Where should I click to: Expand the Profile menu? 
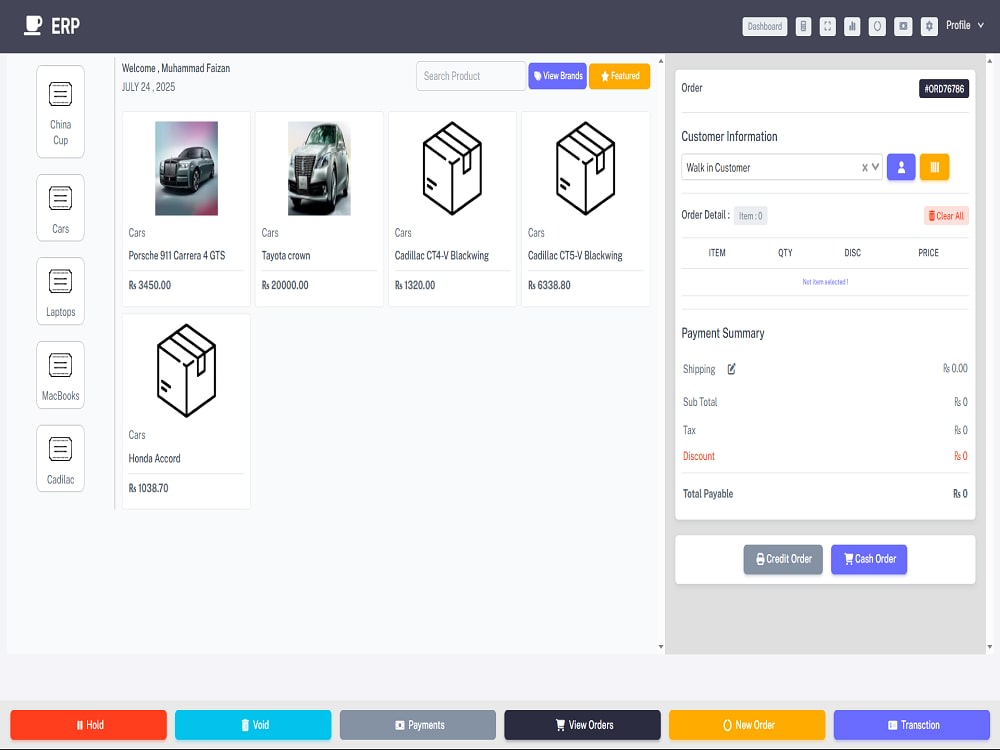click(x=964, y=26)
